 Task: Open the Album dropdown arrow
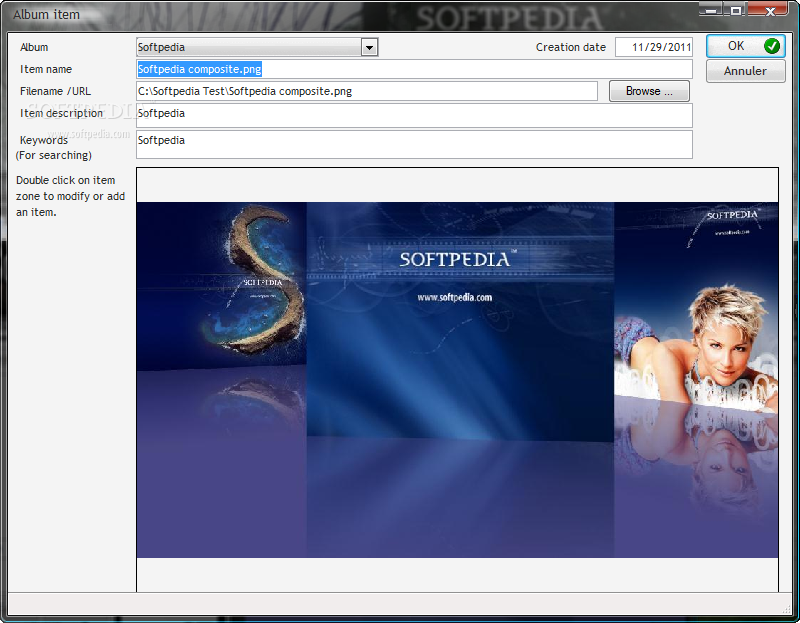(369, 47)
